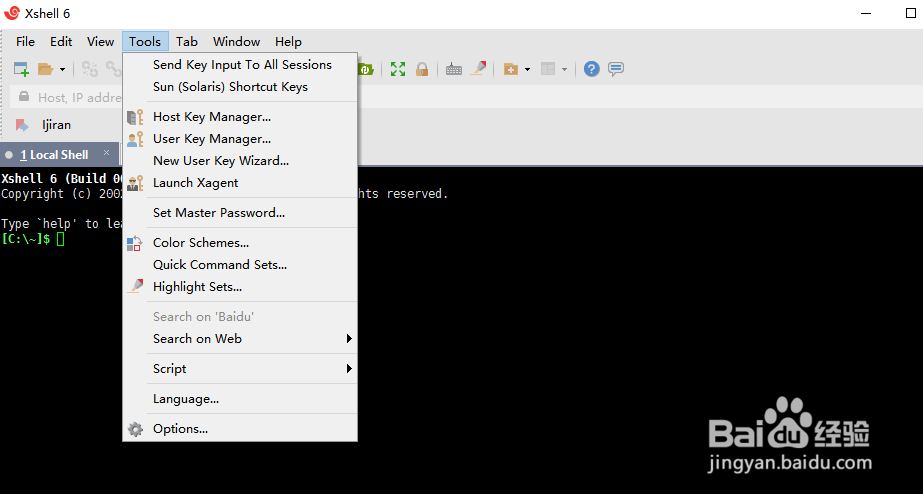The width and height of the screenshot is (923, 494).
Task: Close the Local Shell tab
Action: click(107, 153)
